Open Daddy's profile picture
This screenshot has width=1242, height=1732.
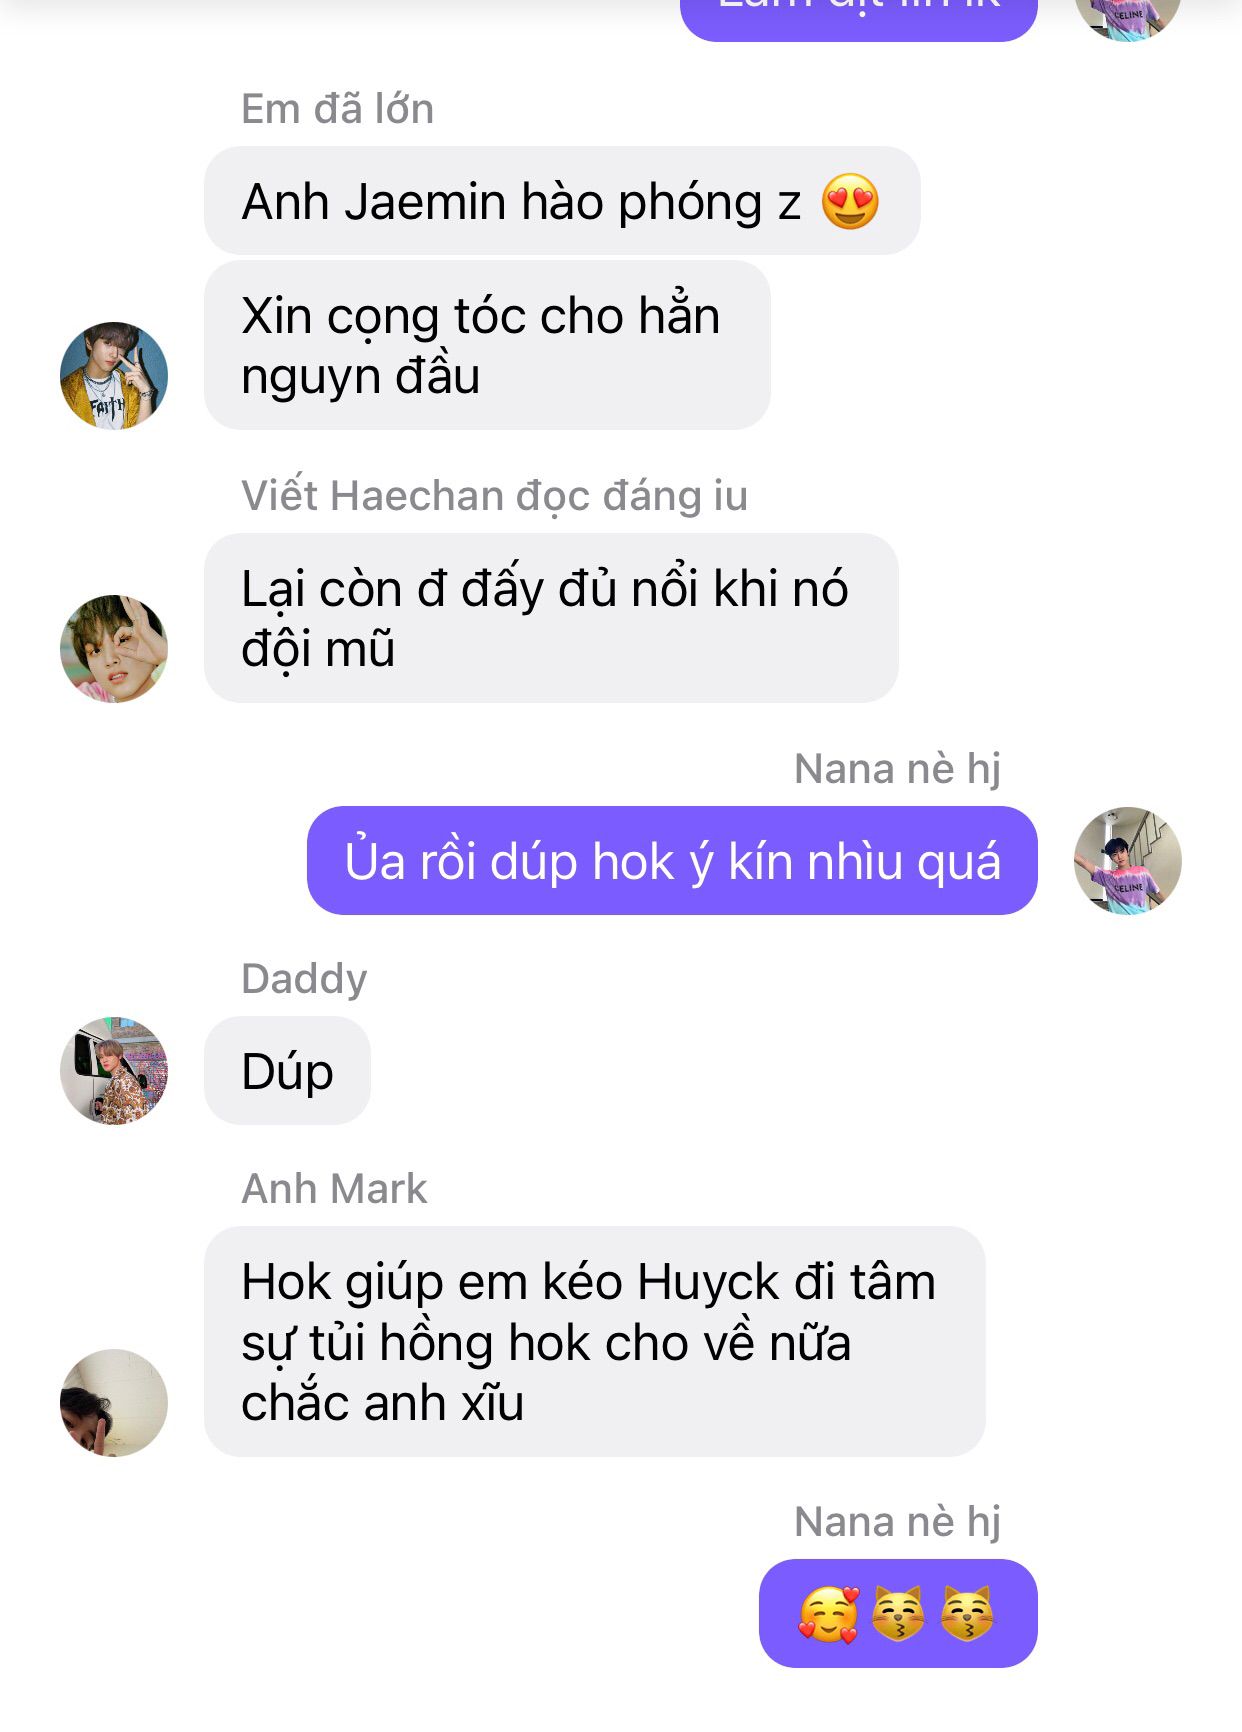(114, 1071)
